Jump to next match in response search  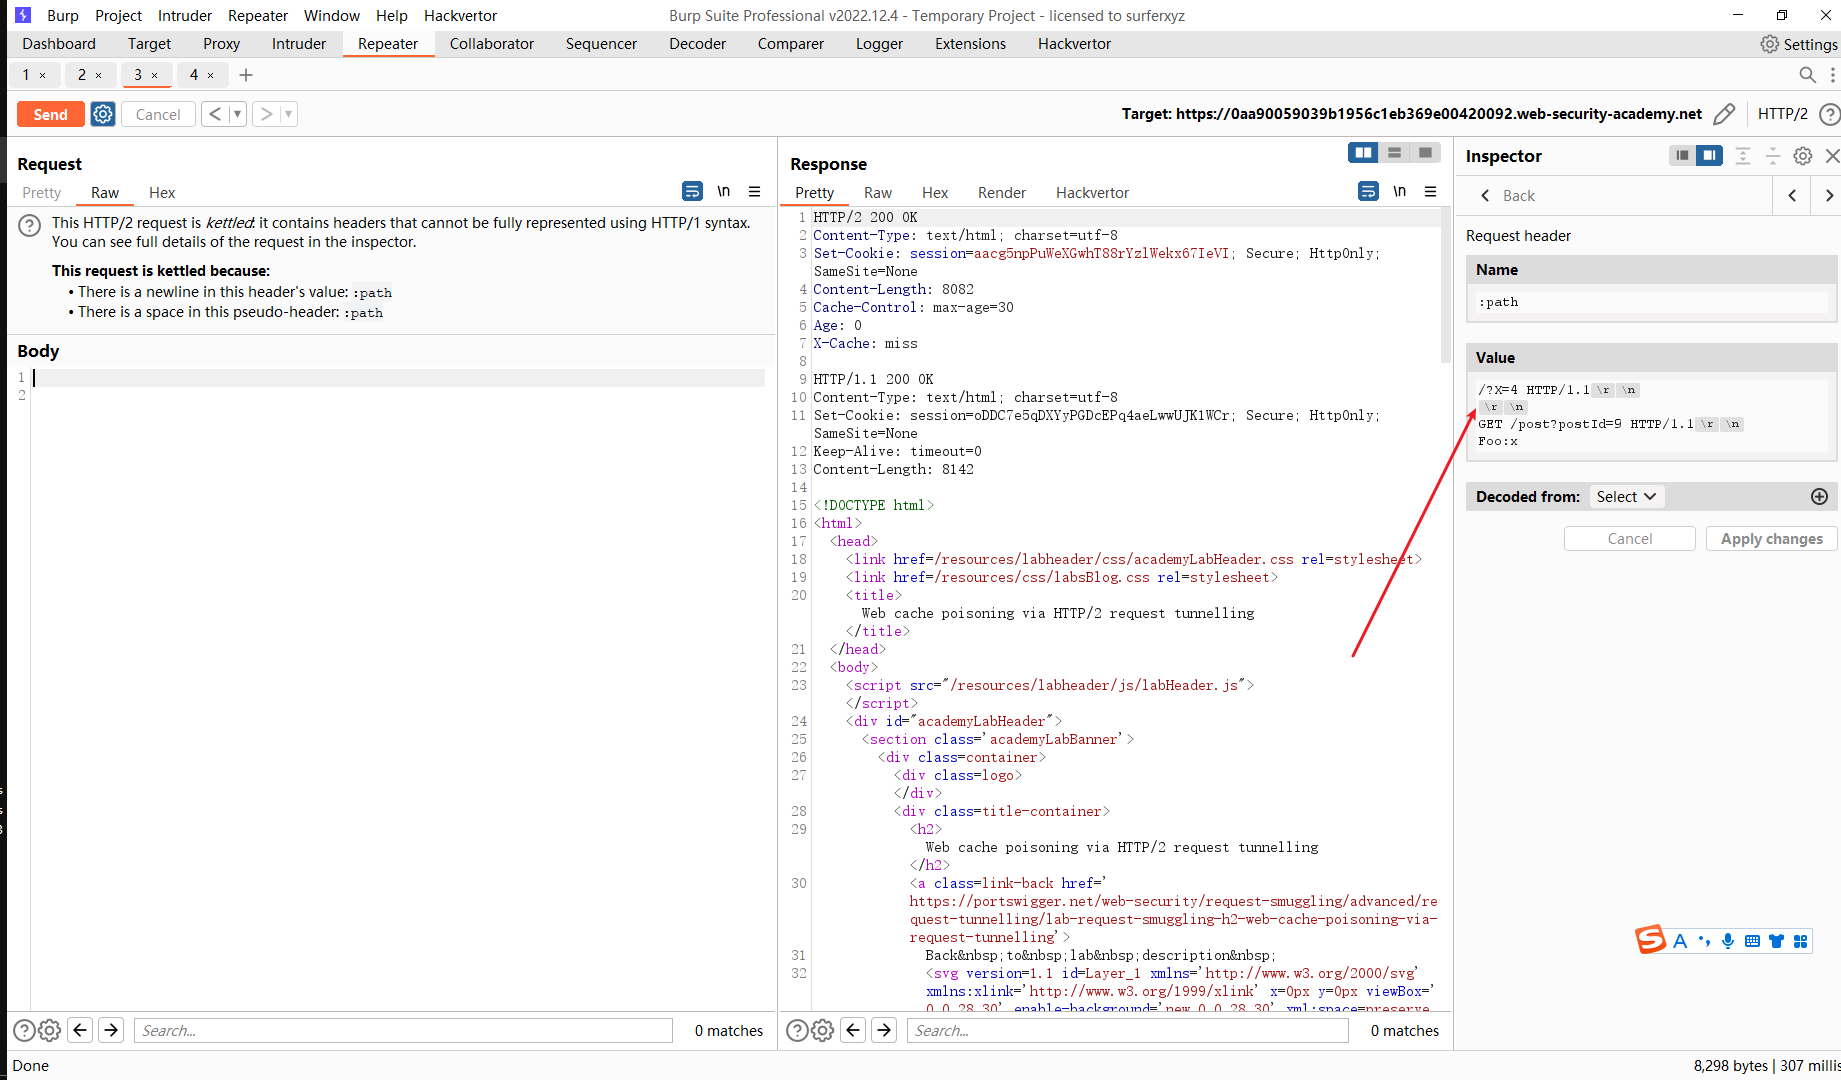[x=884, y=1030]
